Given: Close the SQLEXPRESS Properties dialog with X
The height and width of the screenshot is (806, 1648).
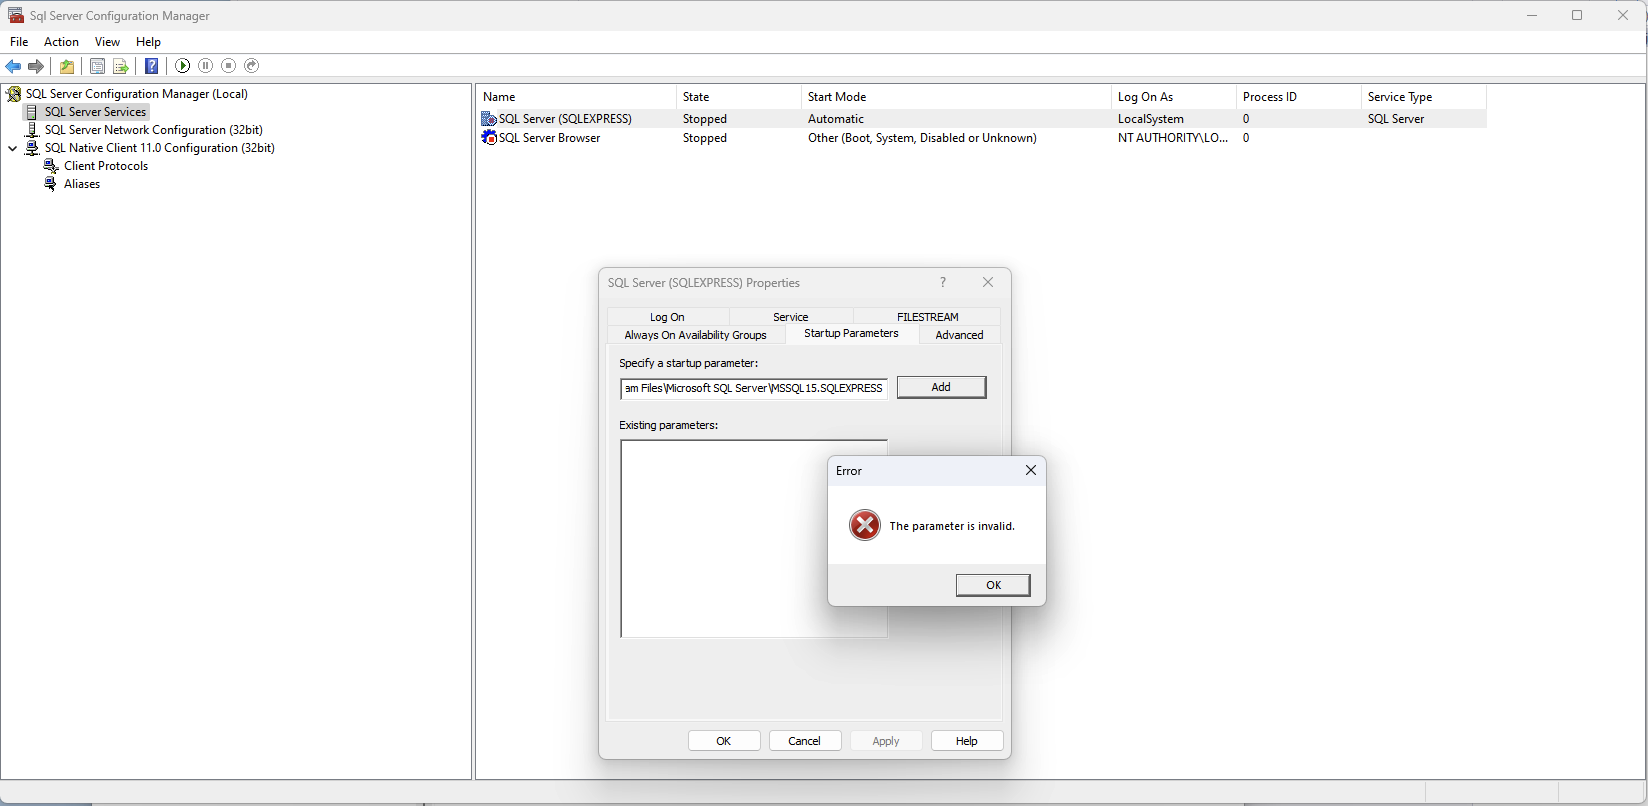Looking at the screenshot, I should (x=988, y=283).
